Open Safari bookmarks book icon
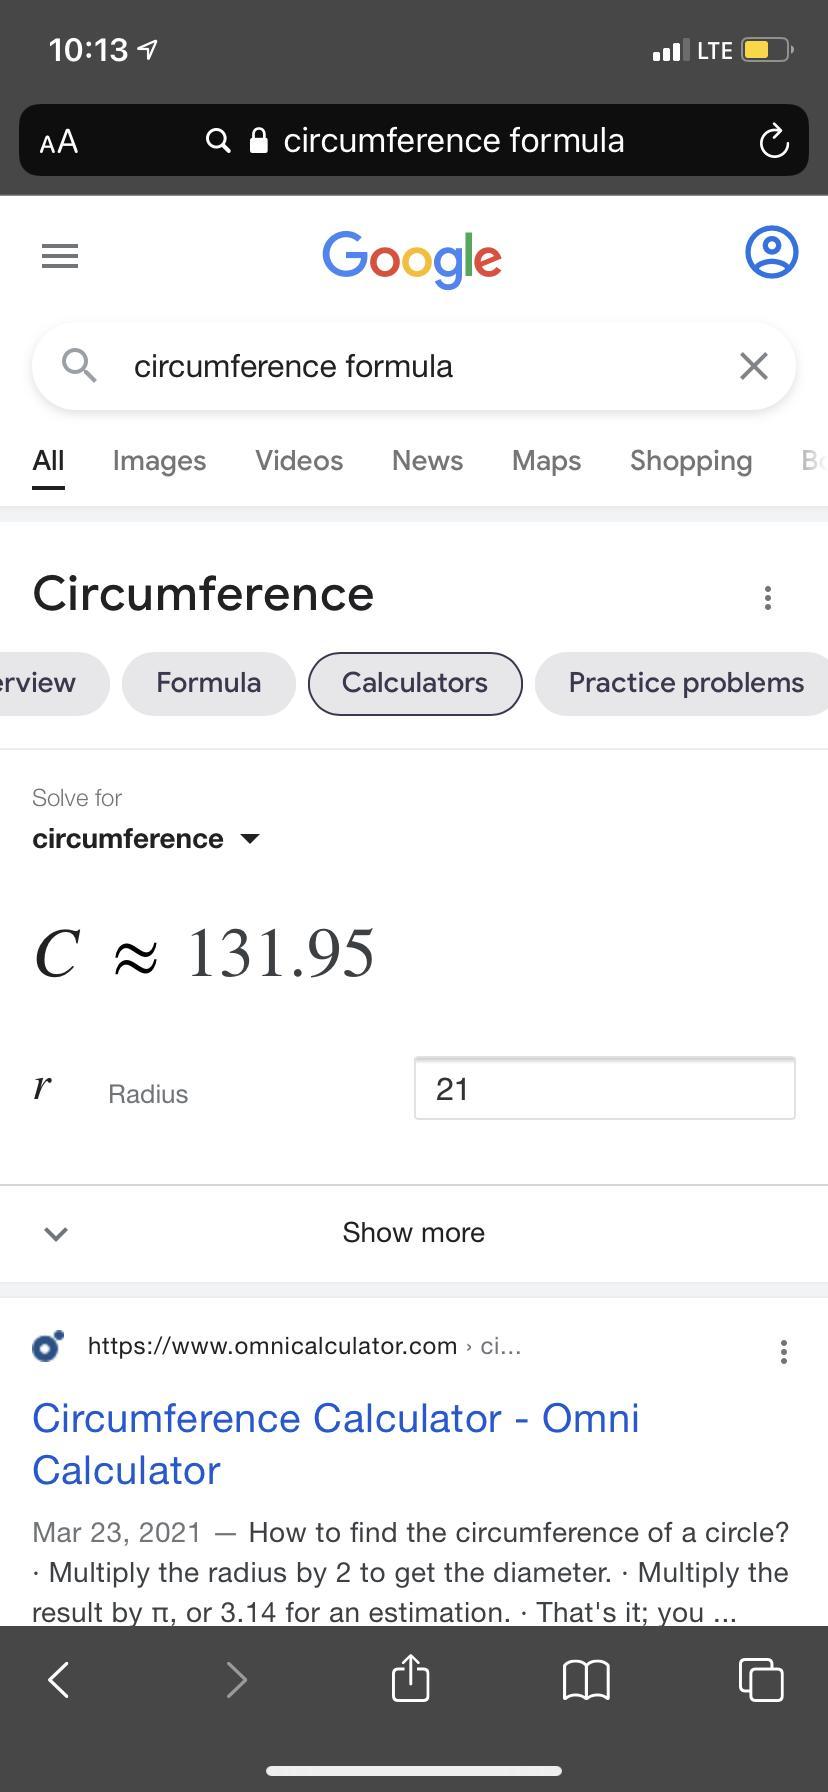The width and height of the screenshot is (828, 1792). [x=586, y=1680]
